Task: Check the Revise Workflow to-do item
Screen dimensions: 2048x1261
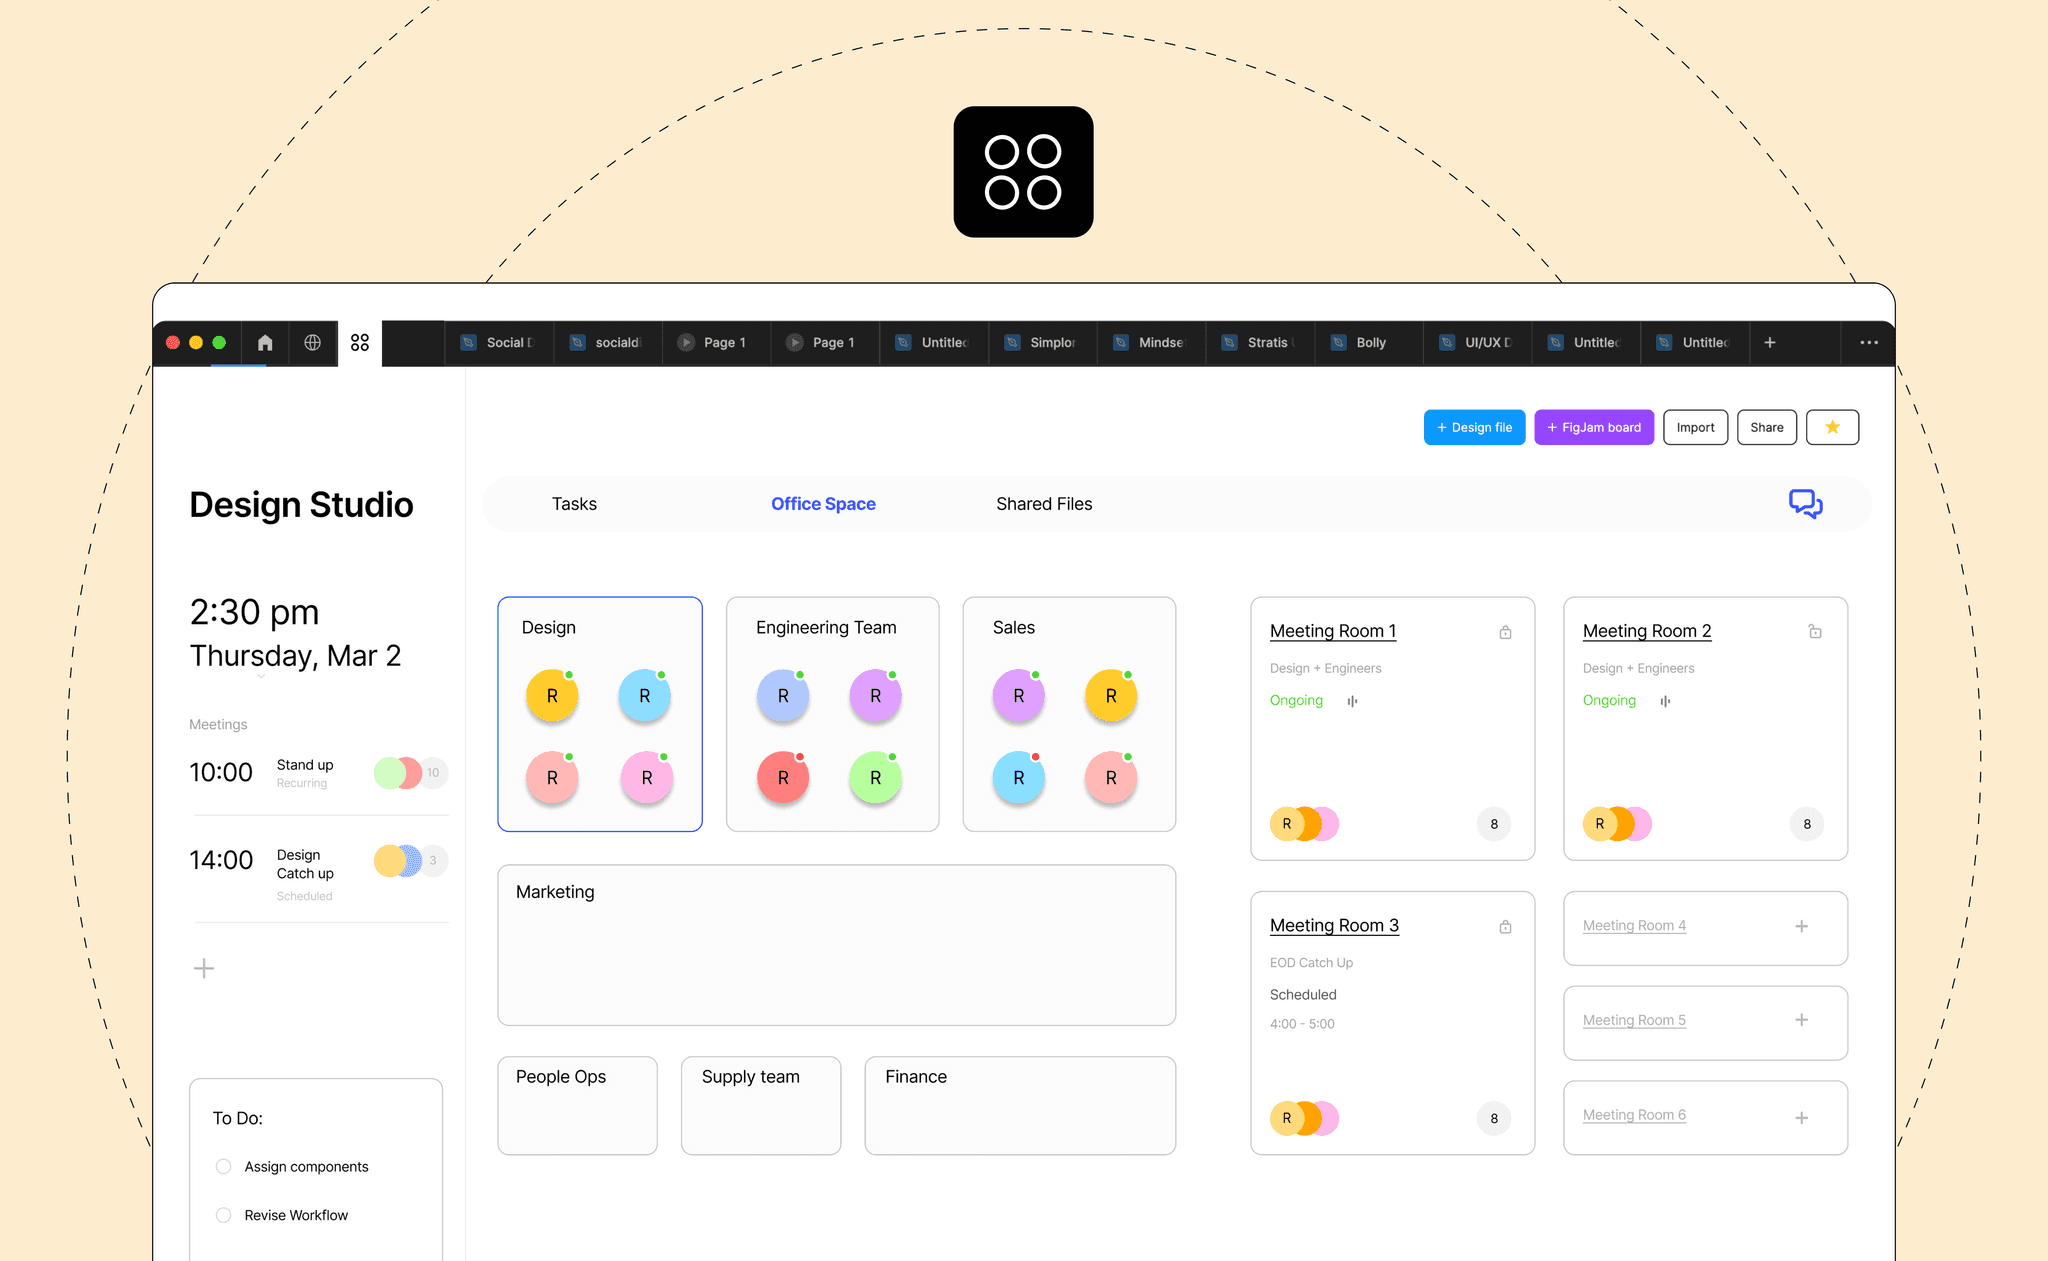Action: coord(224,1215)
